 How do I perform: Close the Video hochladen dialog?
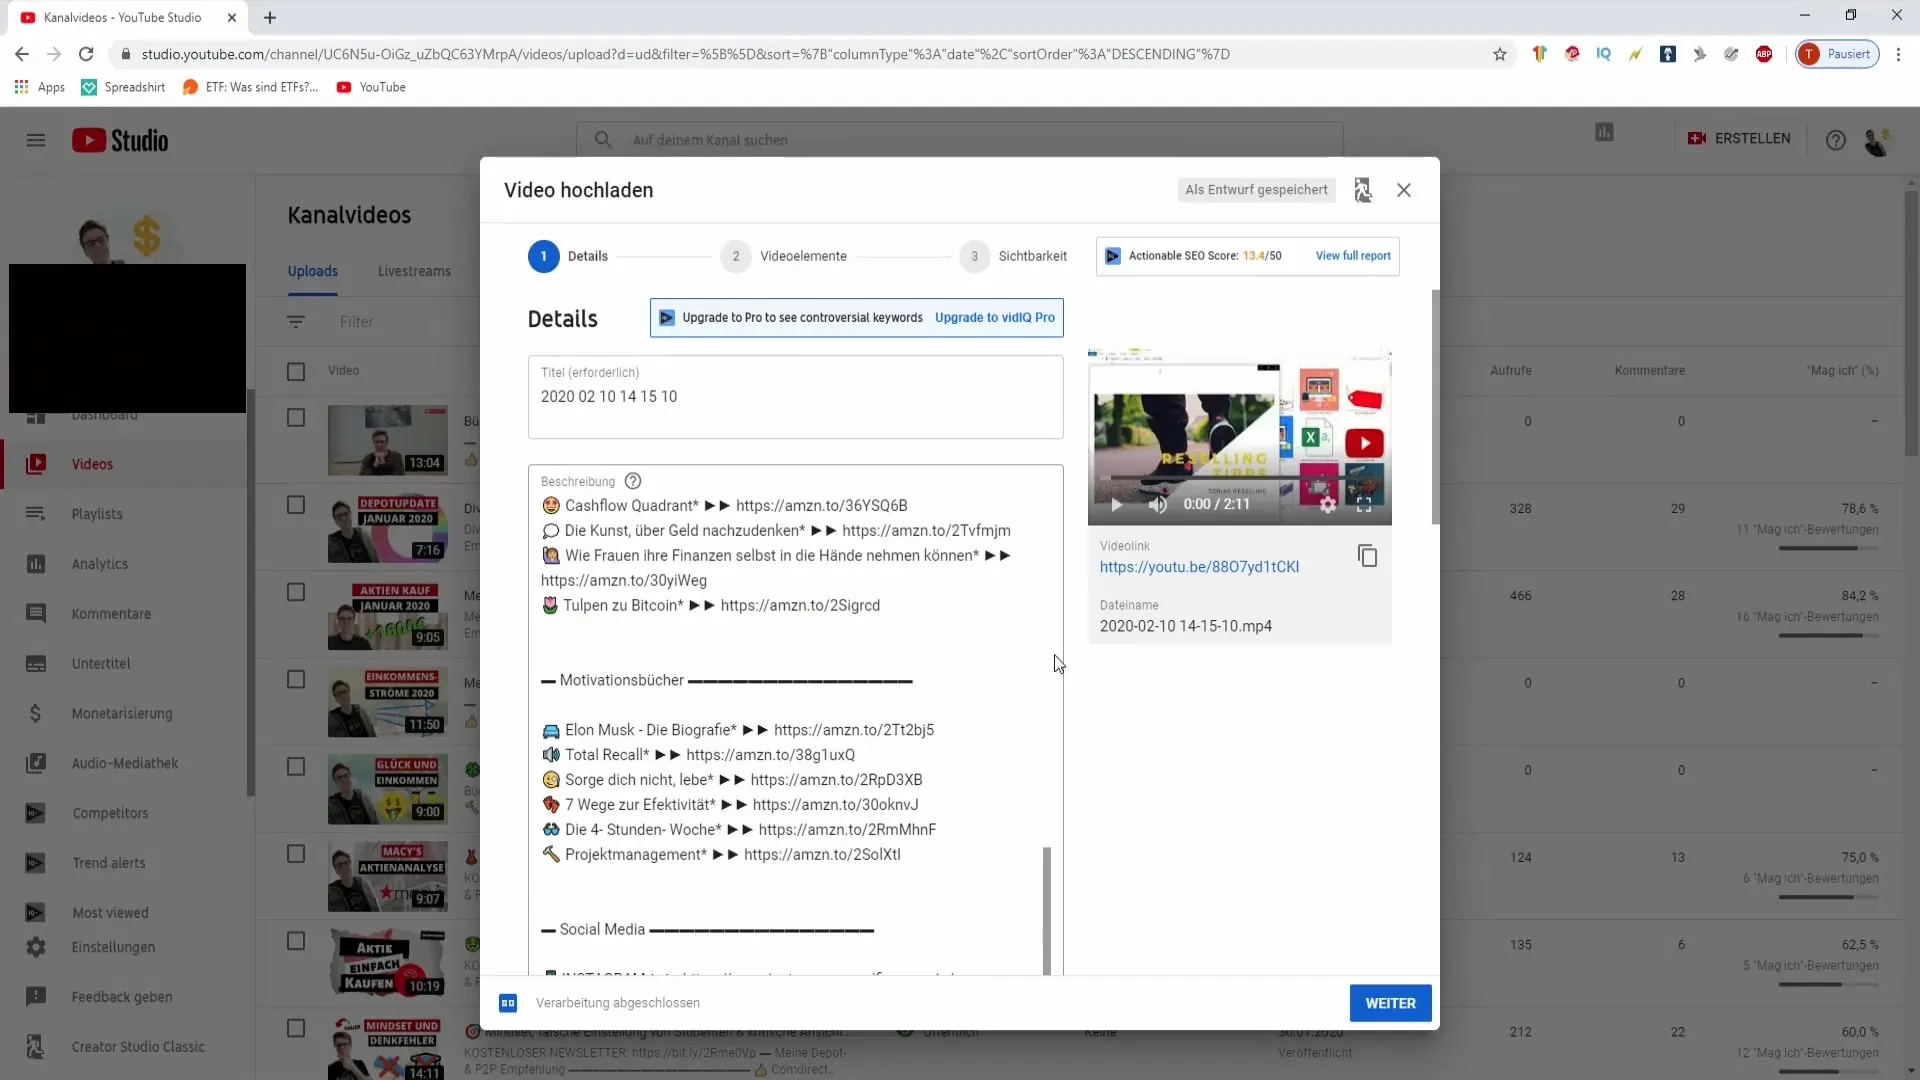(x=1404, y=190)
